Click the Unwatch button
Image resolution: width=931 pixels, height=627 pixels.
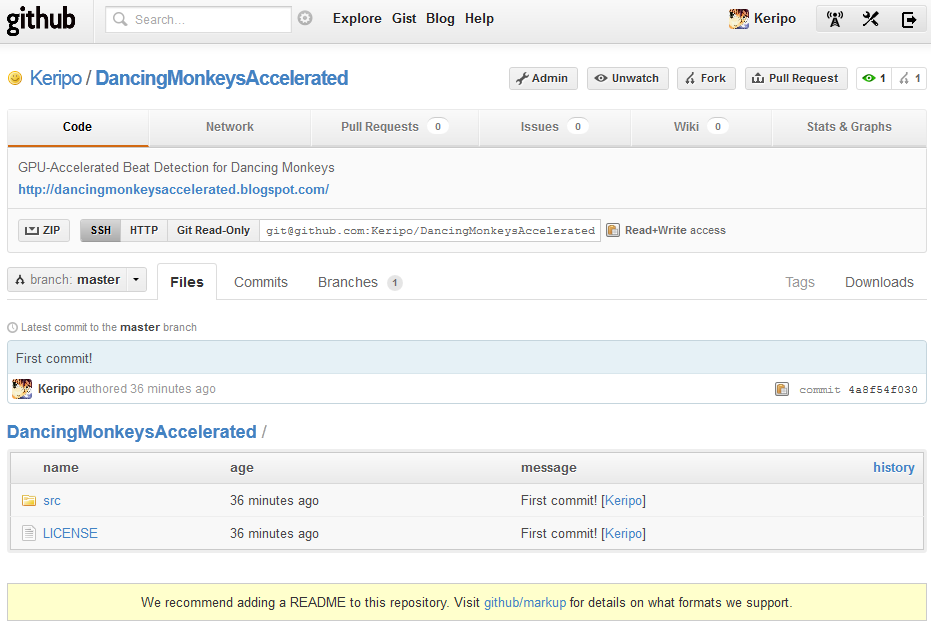628,78
